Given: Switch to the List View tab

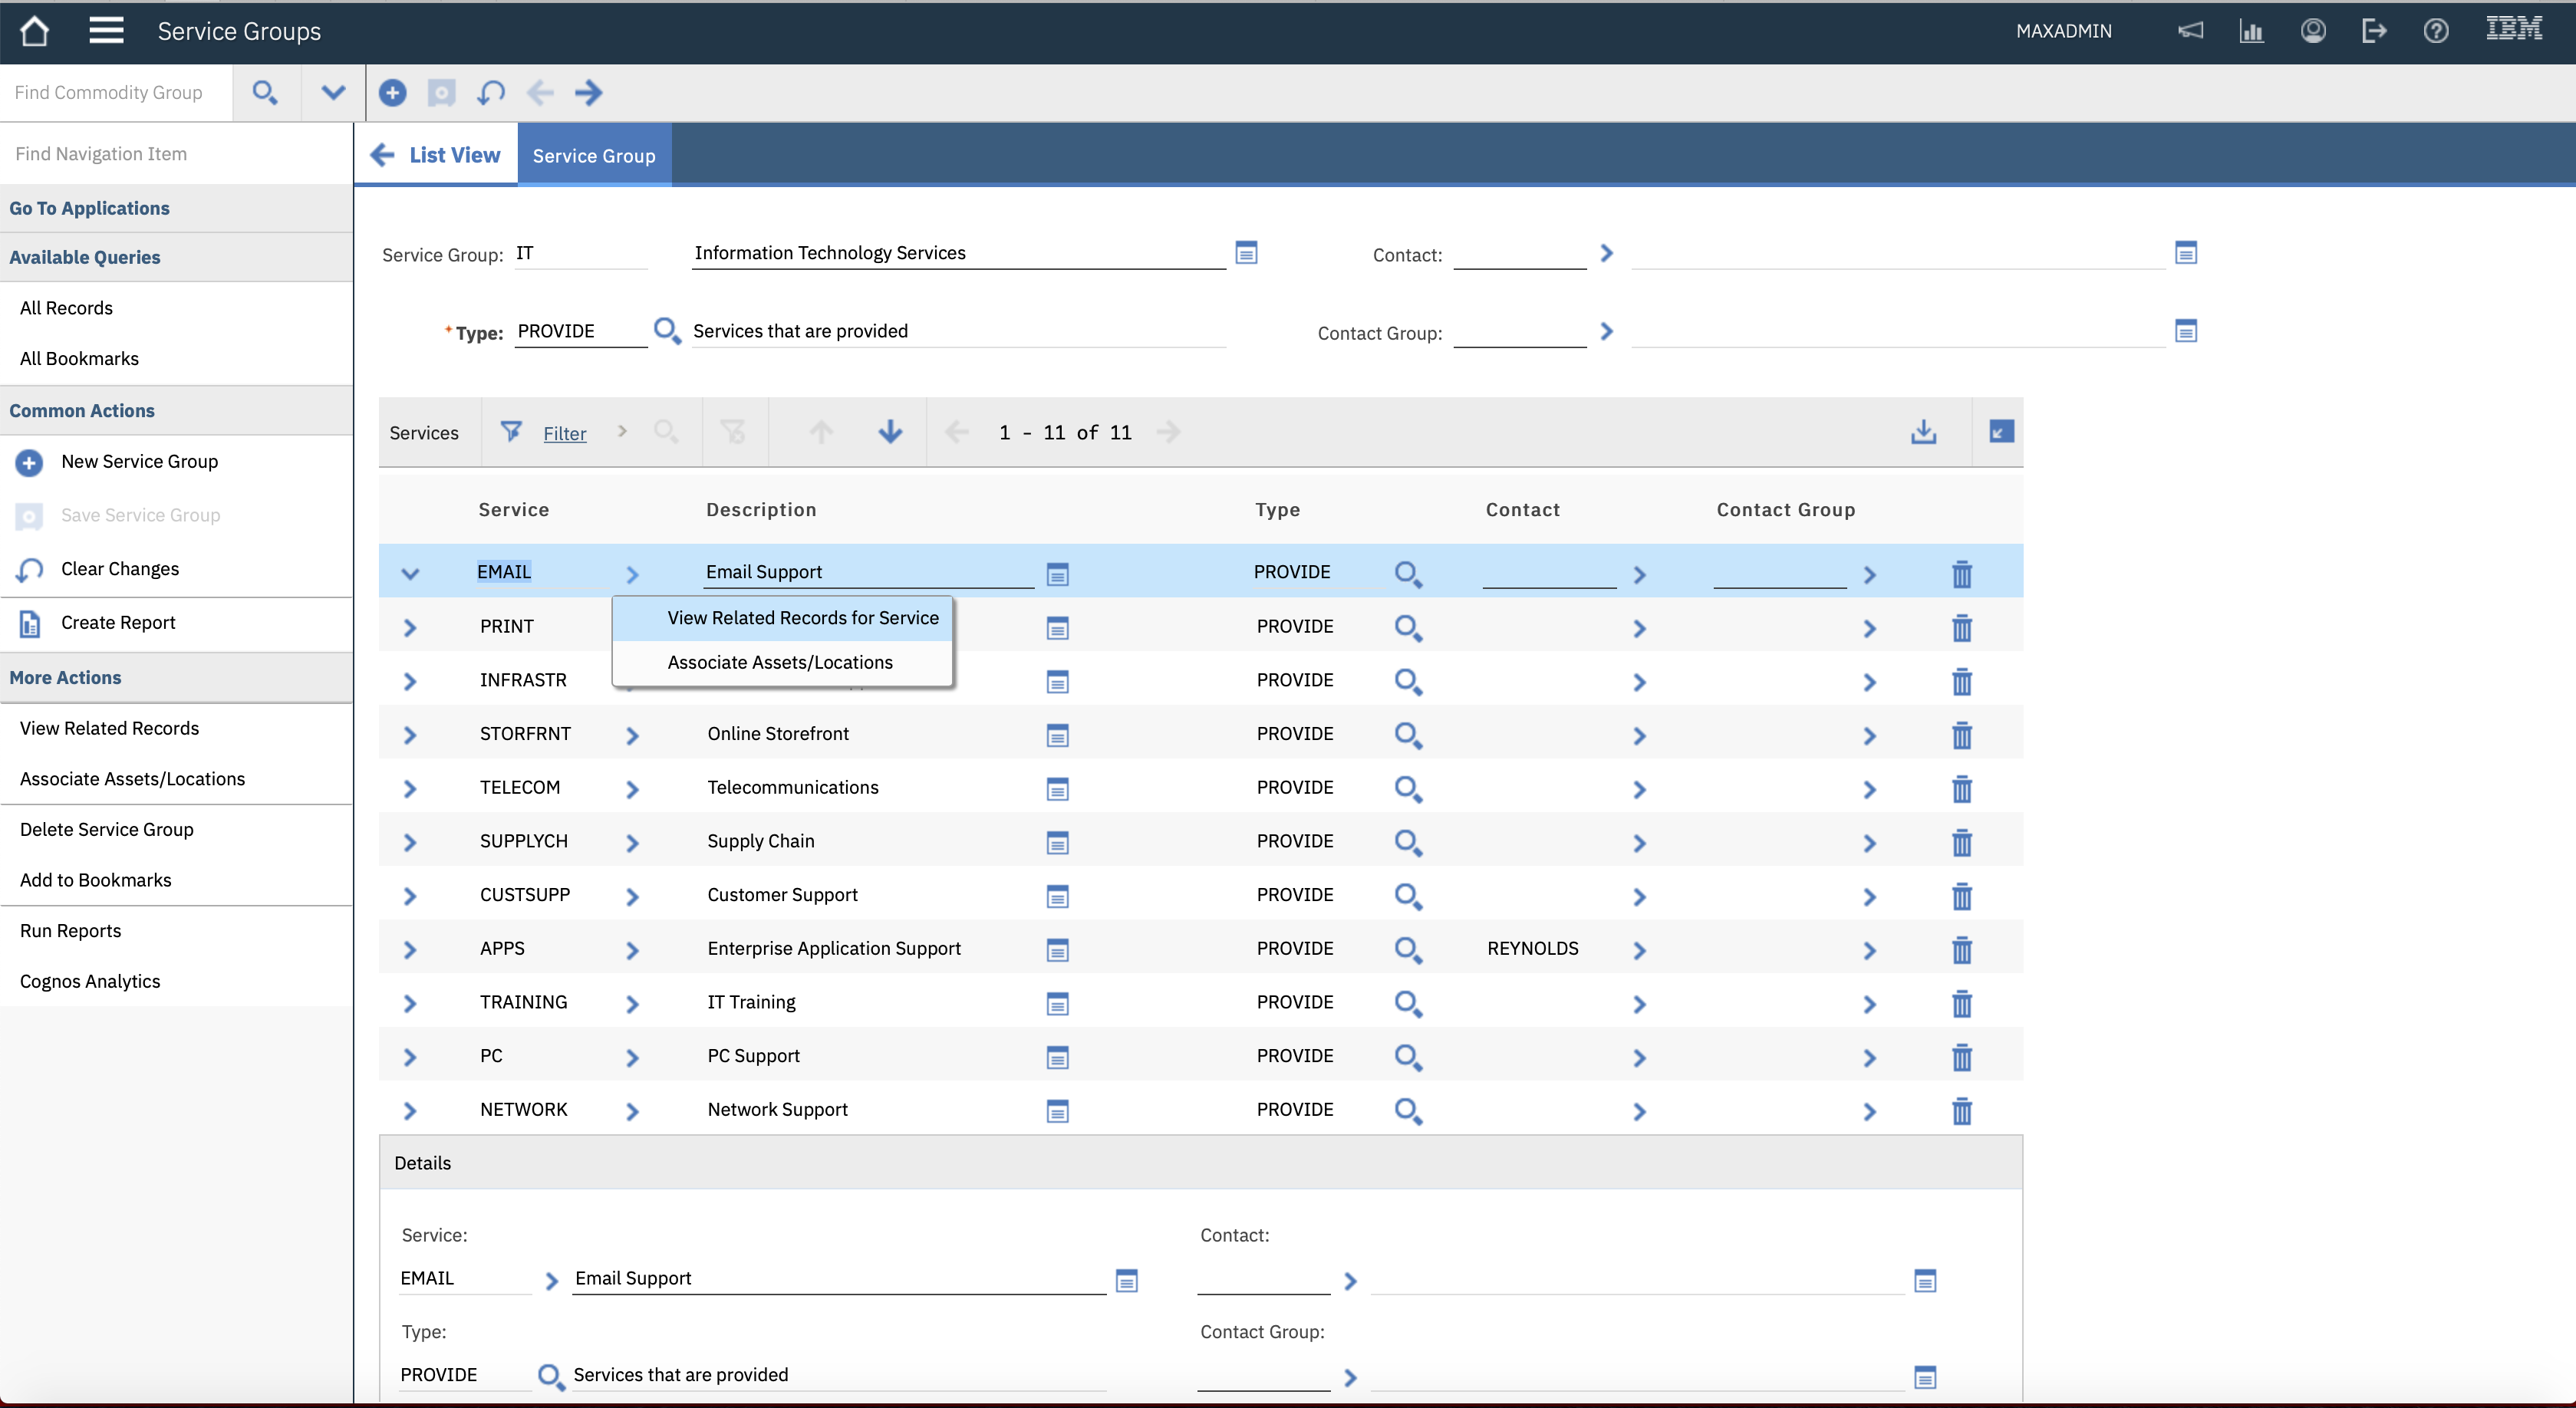Looking at the screenshot, I should coord(437,155).
